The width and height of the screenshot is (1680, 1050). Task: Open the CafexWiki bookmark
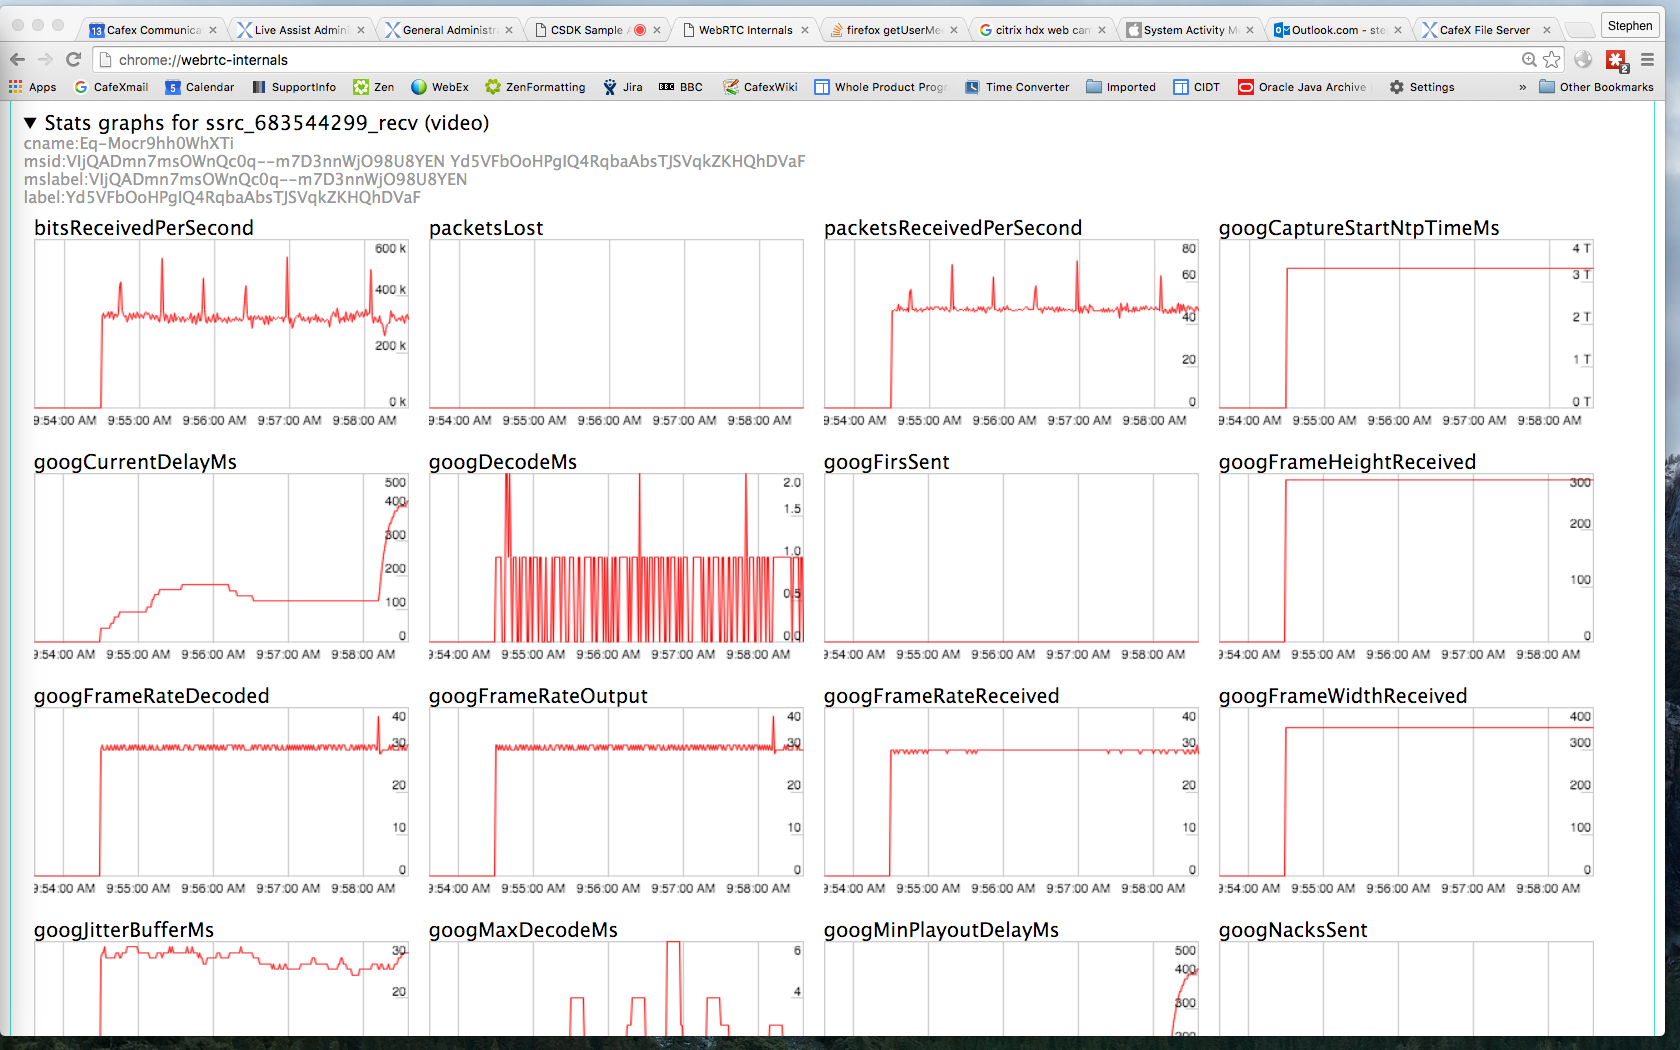point(760,87)
